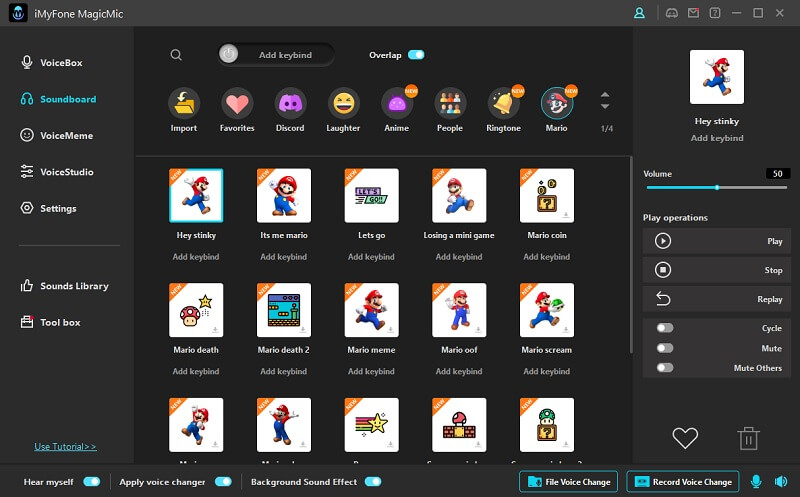Click the File Voice Change button
Image resolution: width=800 pixels, height=497 pixels.
click(x=569, y=482)
